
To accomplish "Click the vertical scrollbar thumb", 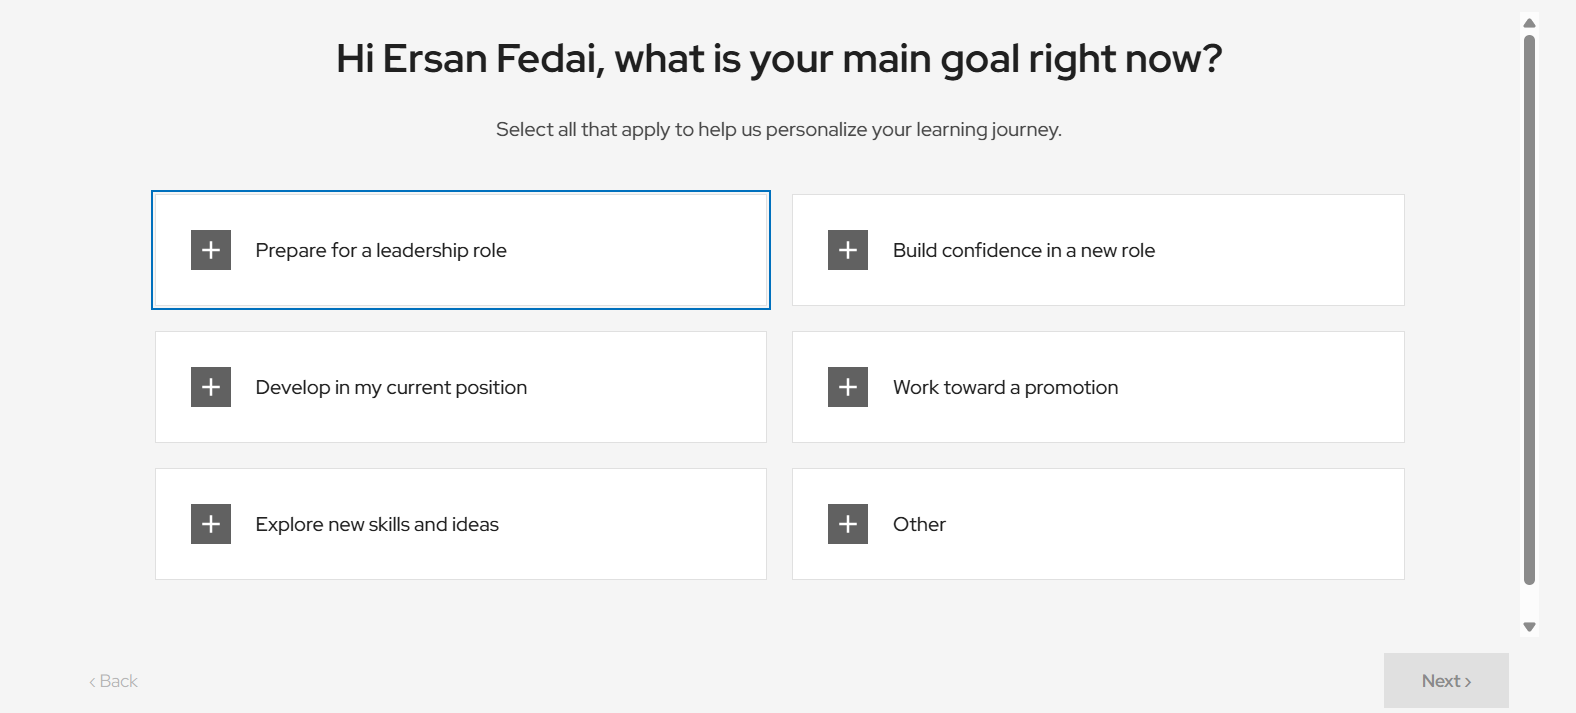I will [x=1529, y=300].
